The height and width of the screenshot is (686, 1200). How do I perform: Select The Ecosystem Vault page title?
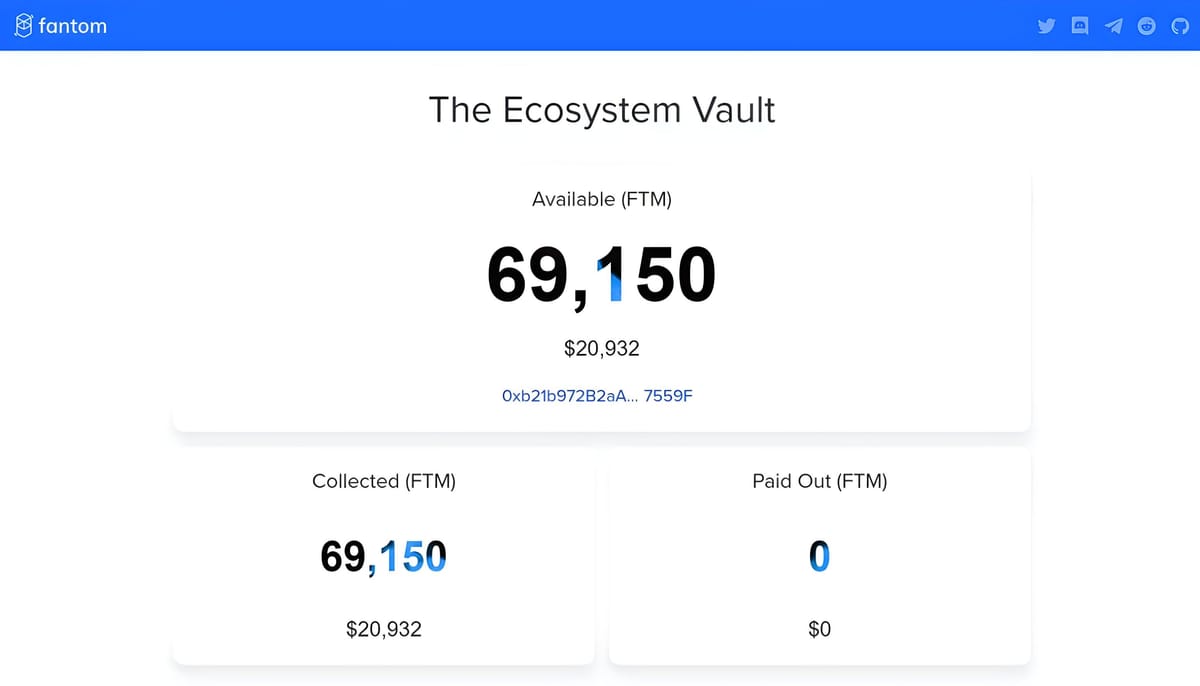[x=601, y=110]
